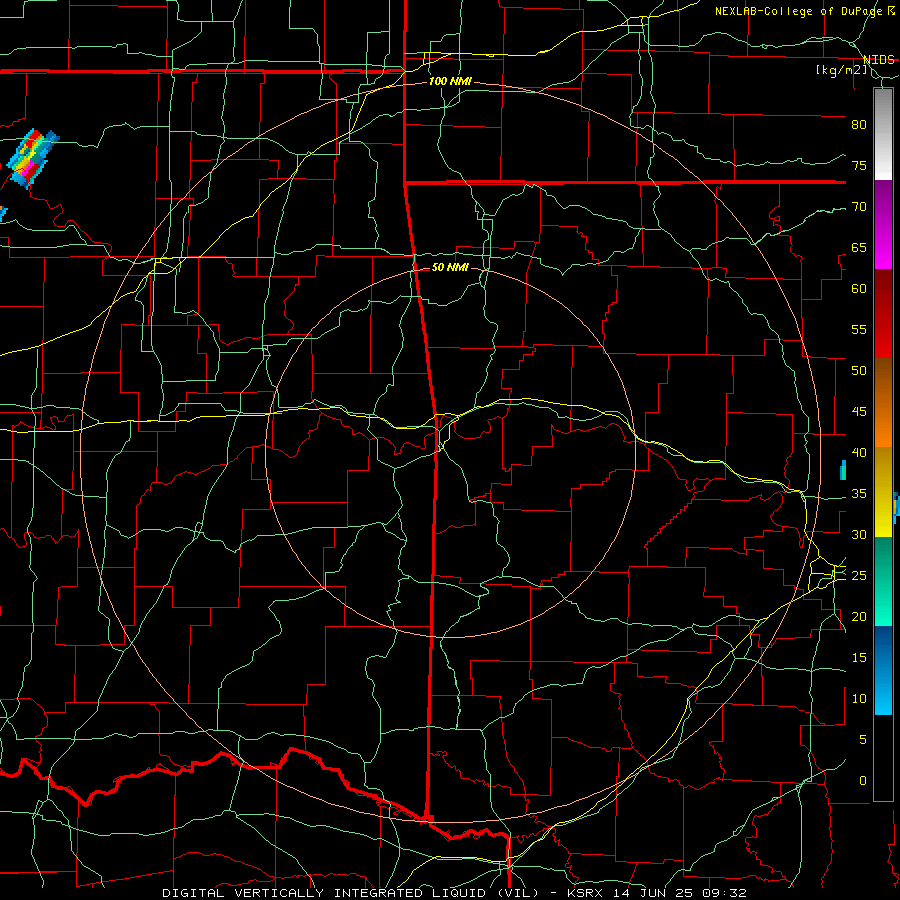Image resolution: width=900 pixels, height=900 pixels.
Task: Click the scale value 75
Action: pyautogui.click(x=859, y=166)
